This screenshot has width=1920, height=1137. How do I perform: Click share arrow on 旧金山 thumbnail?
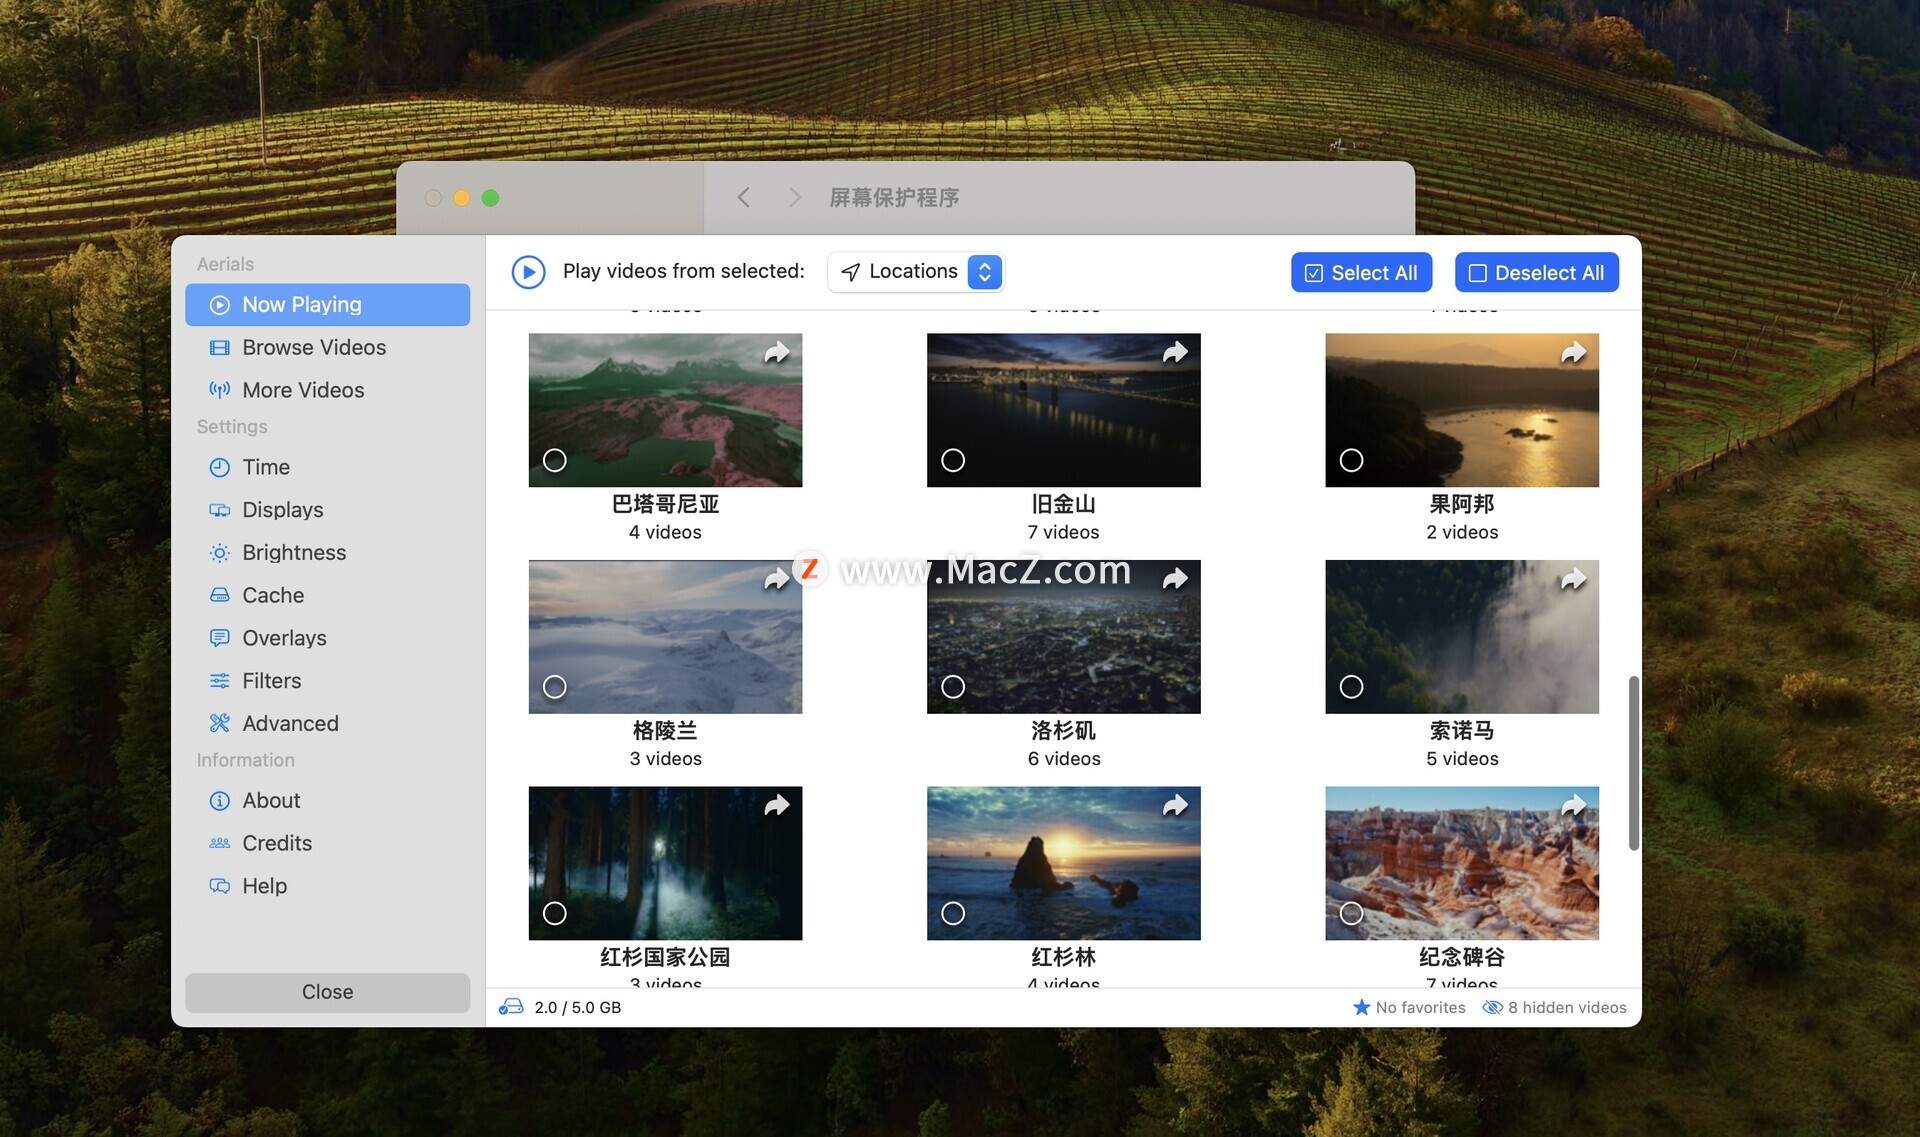pyautogui.click(x=1175, y=353)
